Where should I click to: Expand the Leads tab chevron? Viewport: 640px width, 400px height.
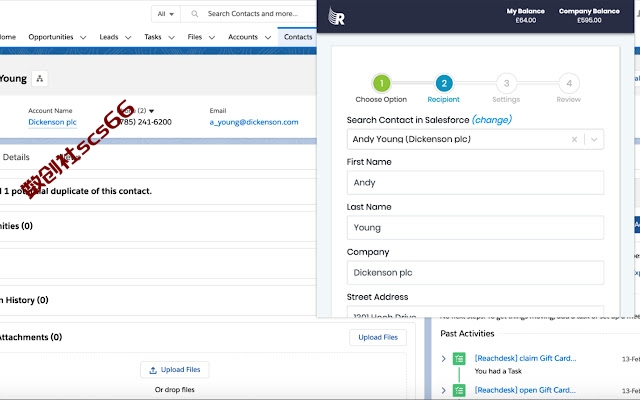[128, 37]
